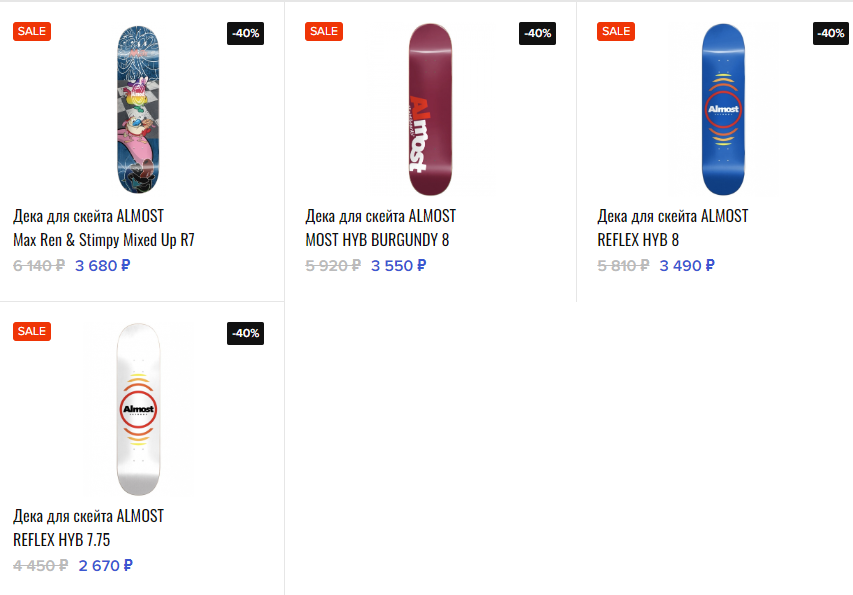Click the SALE label on the white deck

[32, 331]
